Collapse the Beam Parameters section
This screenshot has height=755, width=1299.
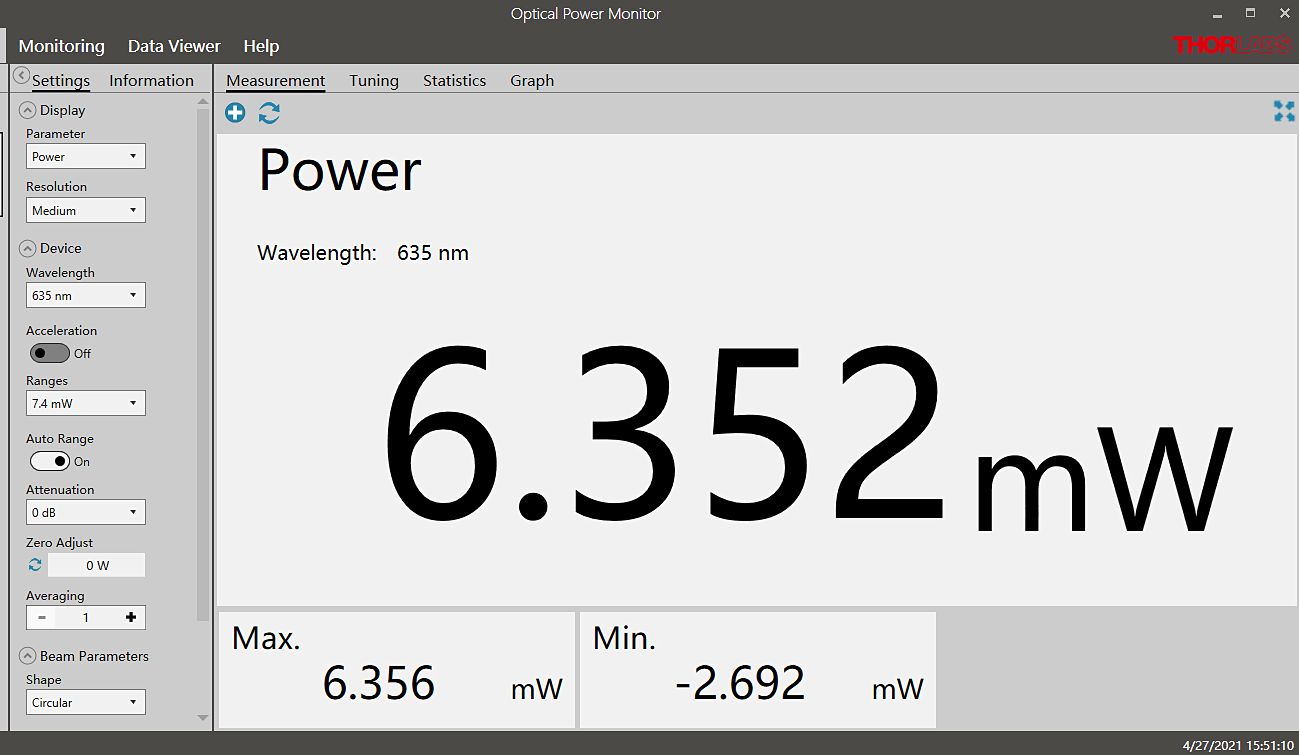[x=28, y=656]
